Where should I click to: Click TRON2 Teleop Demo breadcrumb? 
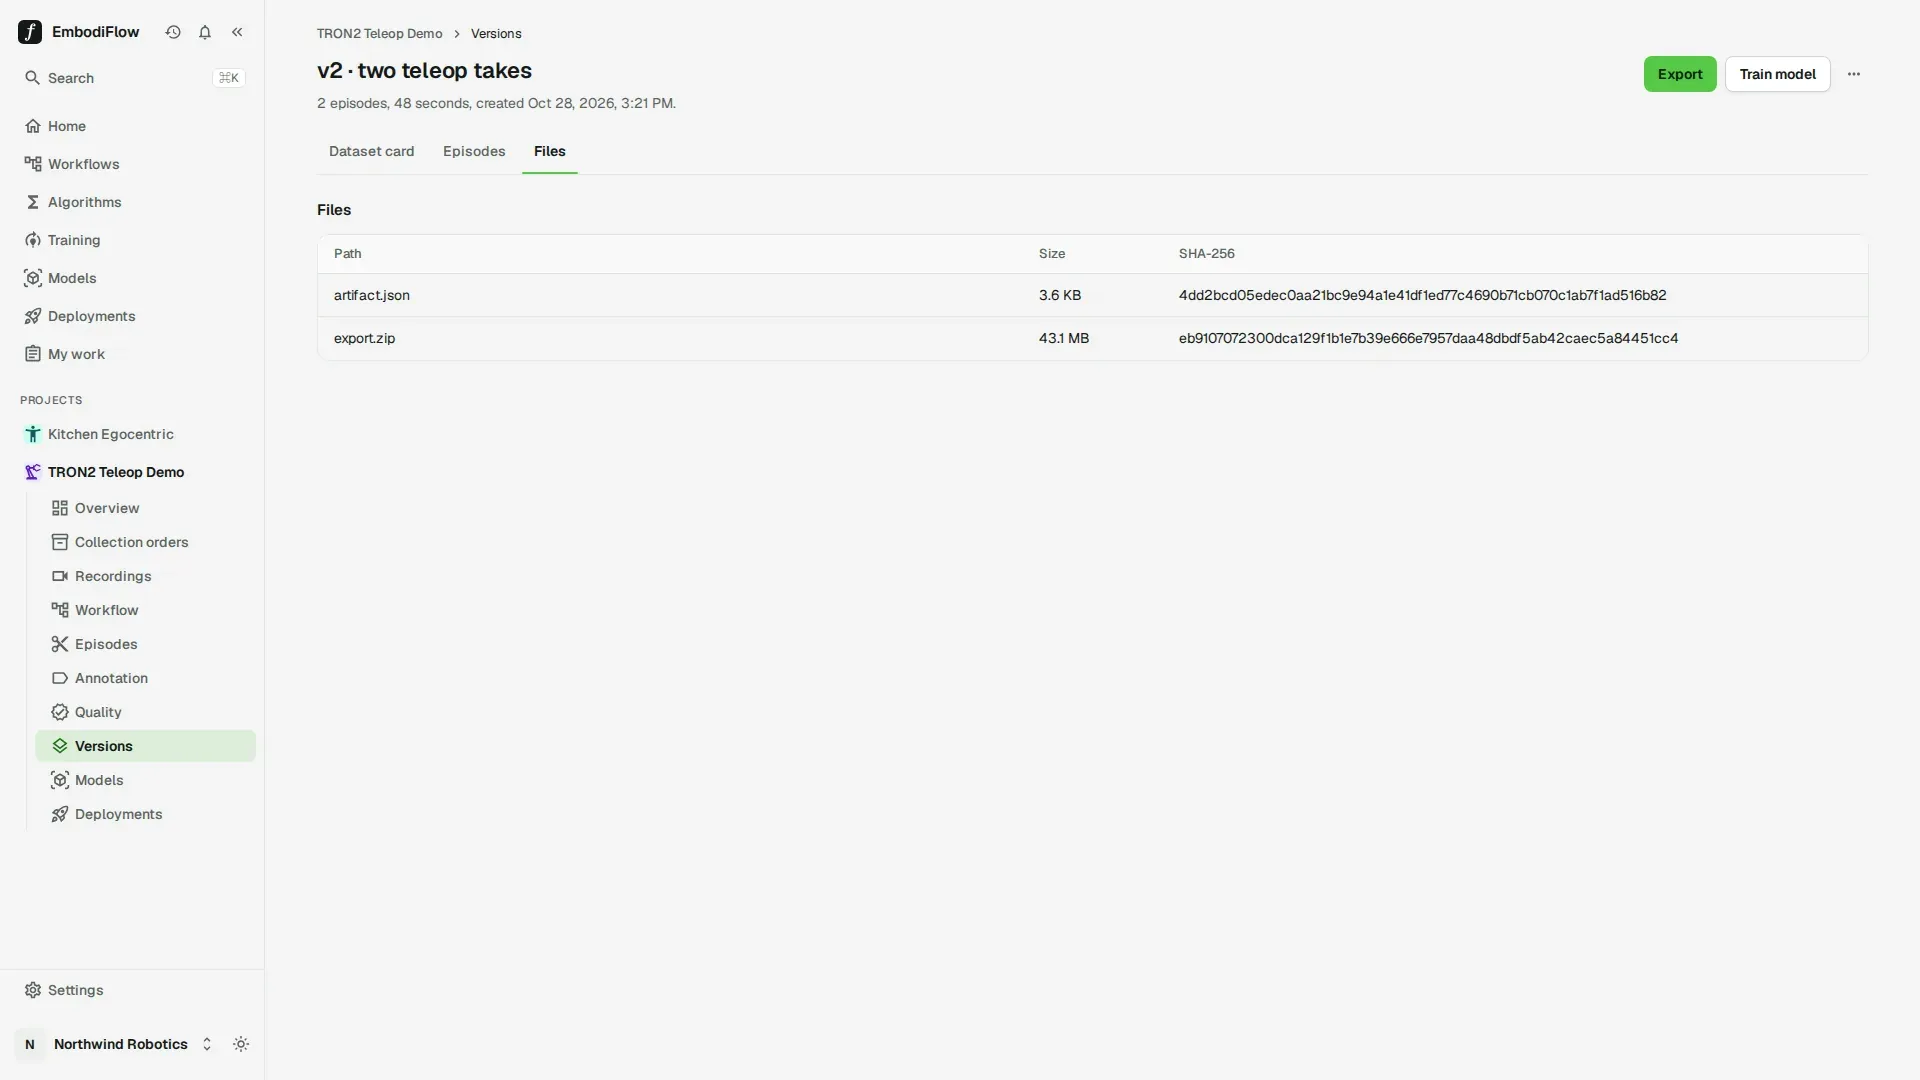(379, 33)
